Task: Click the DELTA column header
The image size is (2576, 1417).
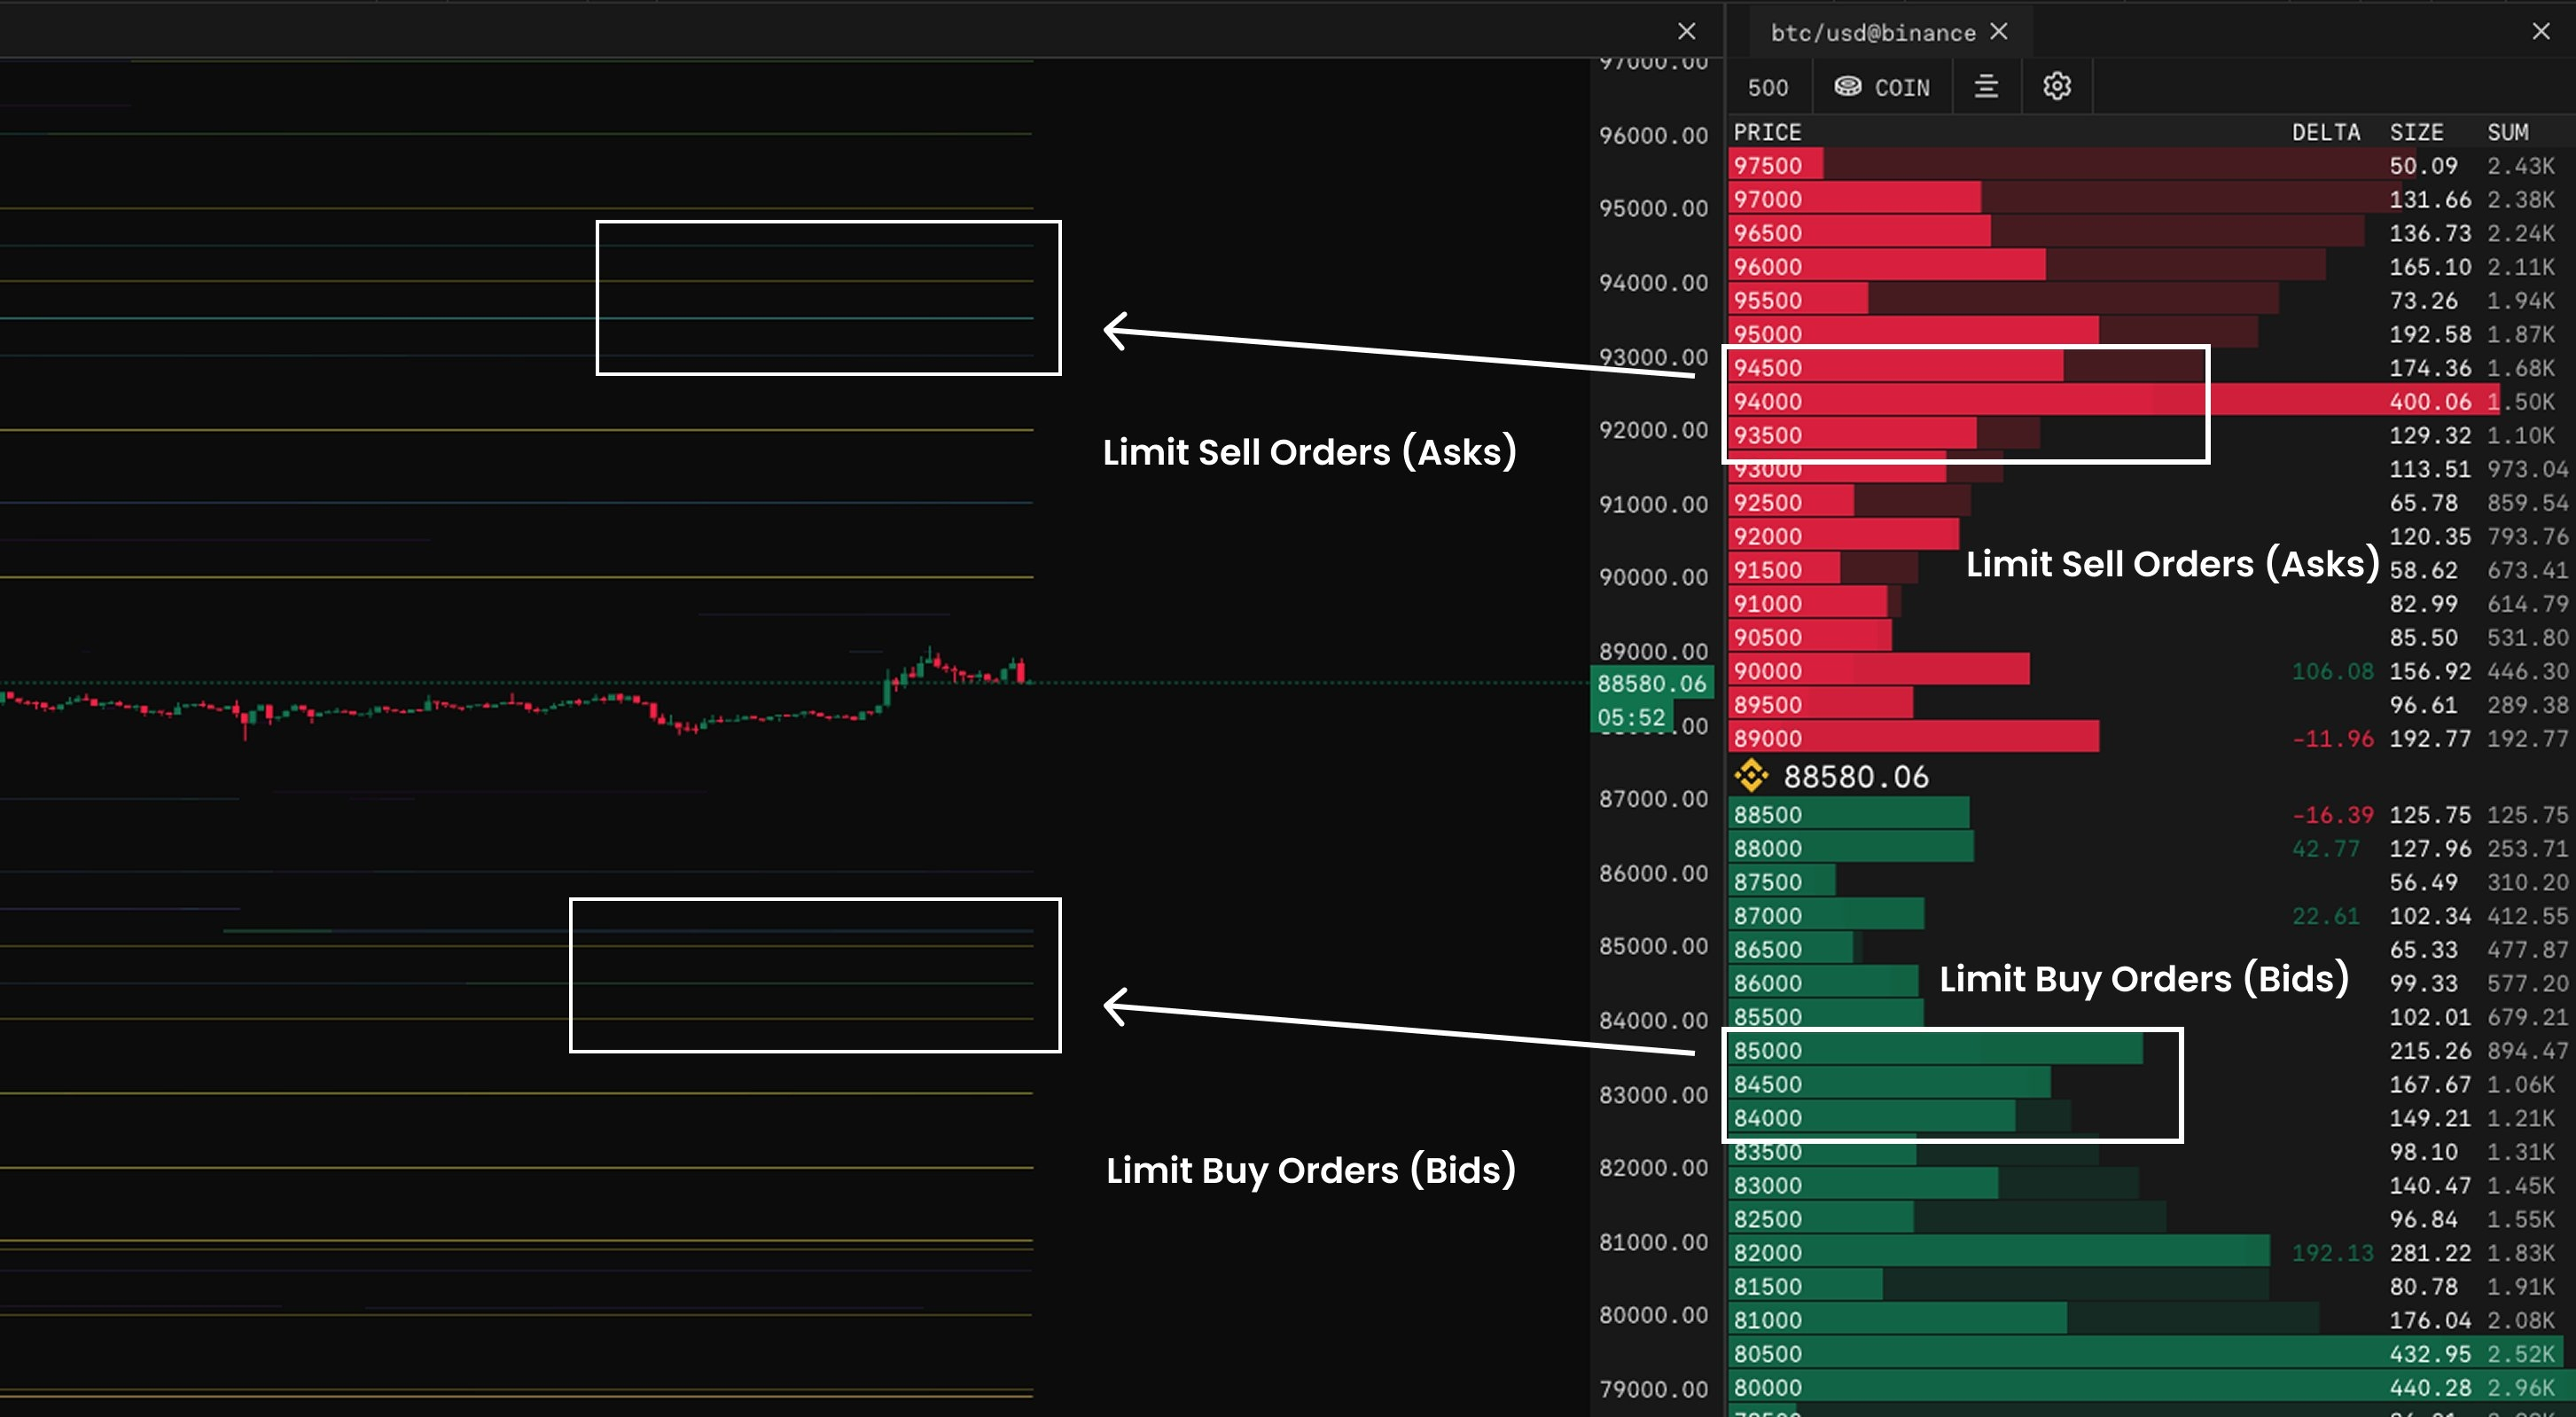Action: [x=2325, y=132]
